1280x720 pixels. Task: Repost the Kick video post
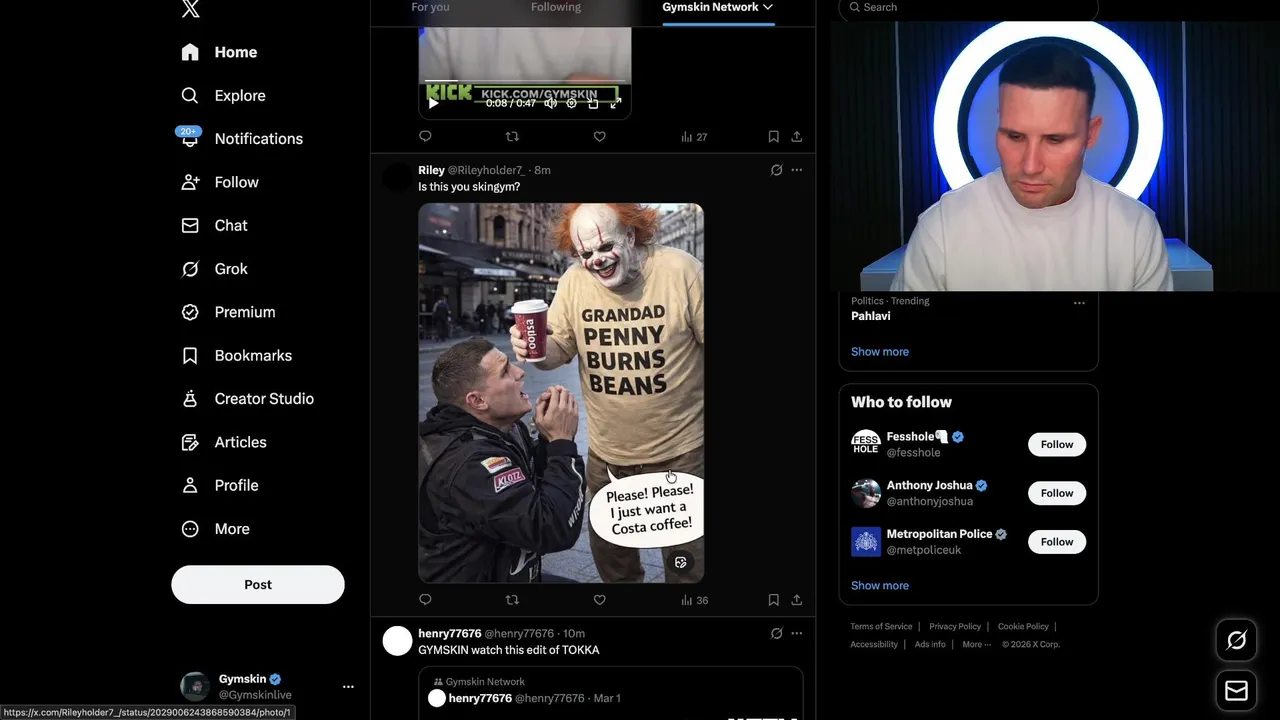click(x=512, y=137)
